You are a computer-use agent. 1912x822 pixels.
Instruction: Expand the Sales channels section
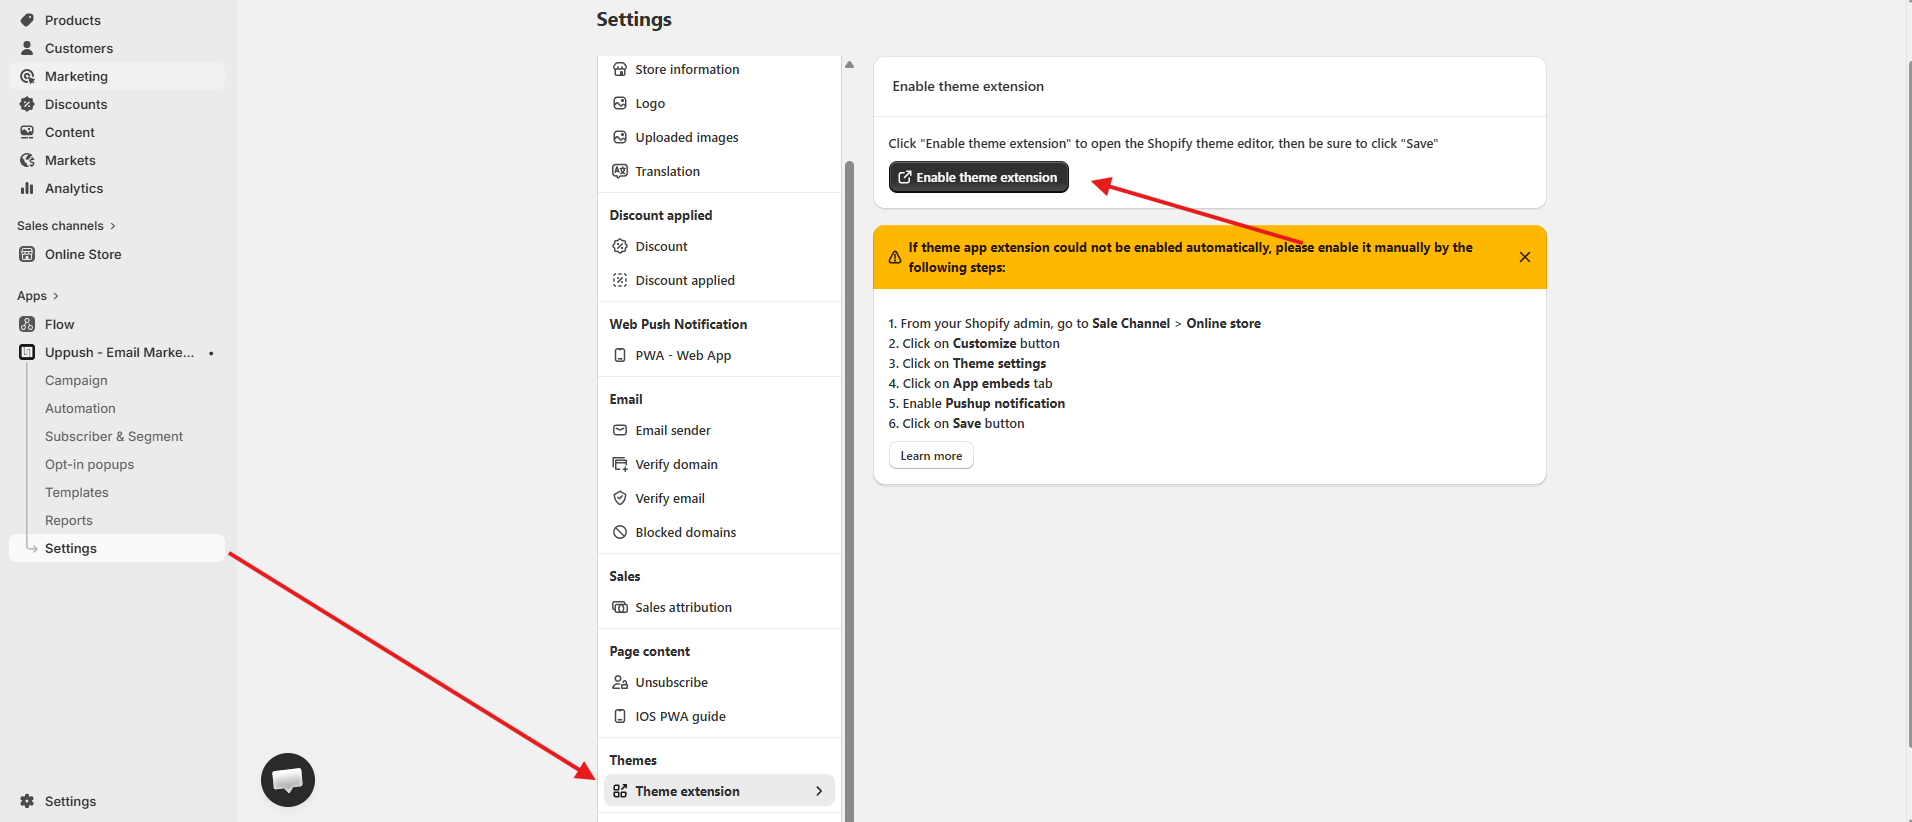(66, 226)
